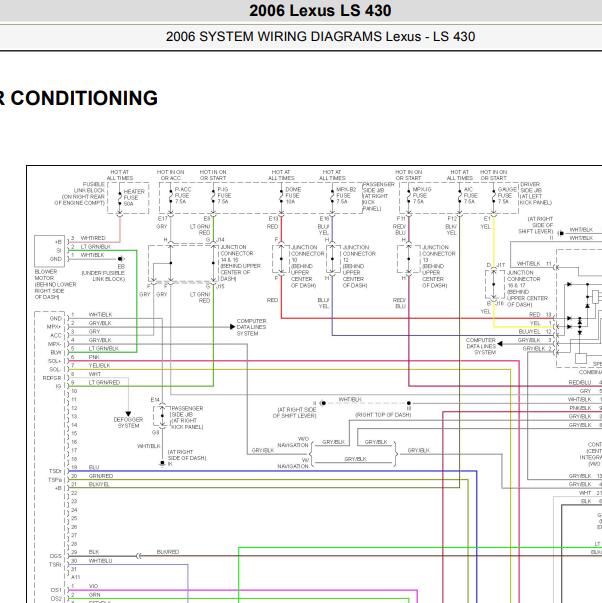Click '2006 SYSTEM WIRING DIAGRAMS Lexus - LS 430' subtitle

tap(320, 37)
